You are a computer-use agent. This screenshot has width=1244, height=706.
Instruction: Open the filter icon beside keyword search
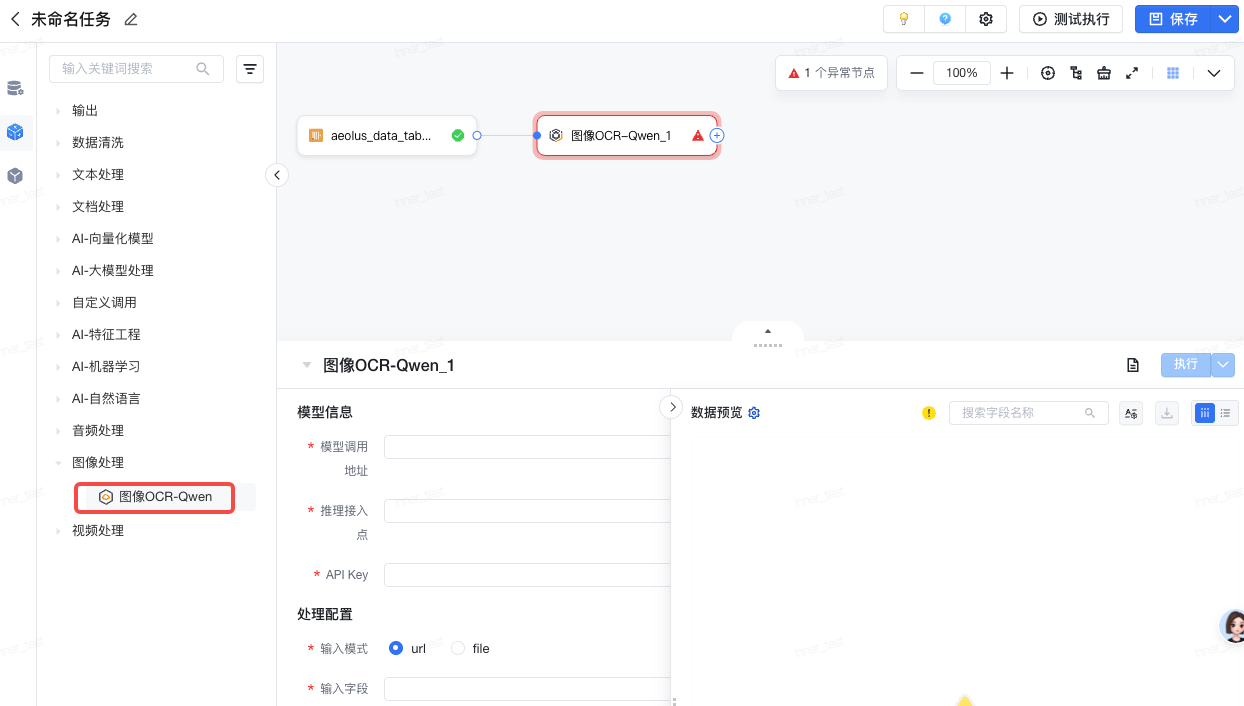250,68
